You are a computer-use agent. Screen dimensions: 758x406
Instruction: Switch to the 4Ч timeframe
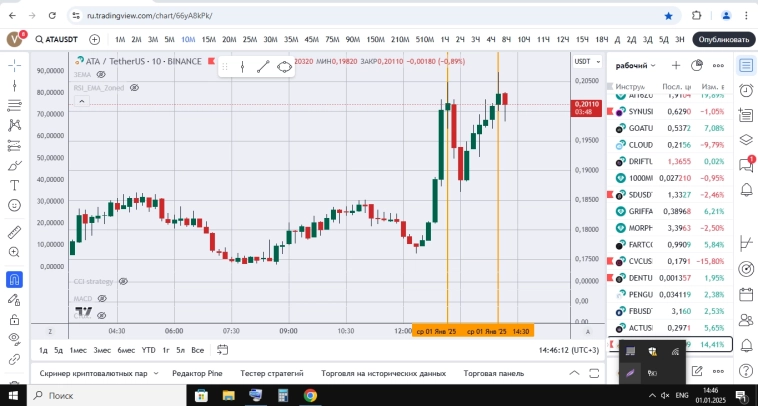click(491, 39)
